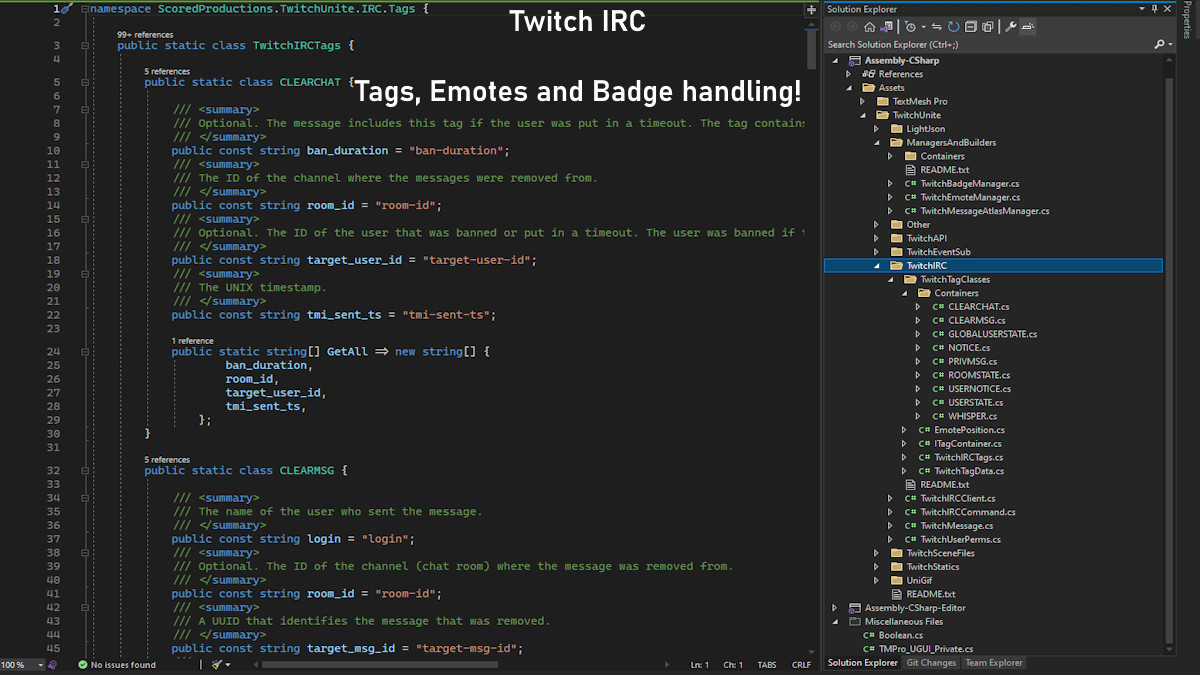1200x675 pixels.
Task: Switch to the Team Explorer tab
Action: (994, 663)
